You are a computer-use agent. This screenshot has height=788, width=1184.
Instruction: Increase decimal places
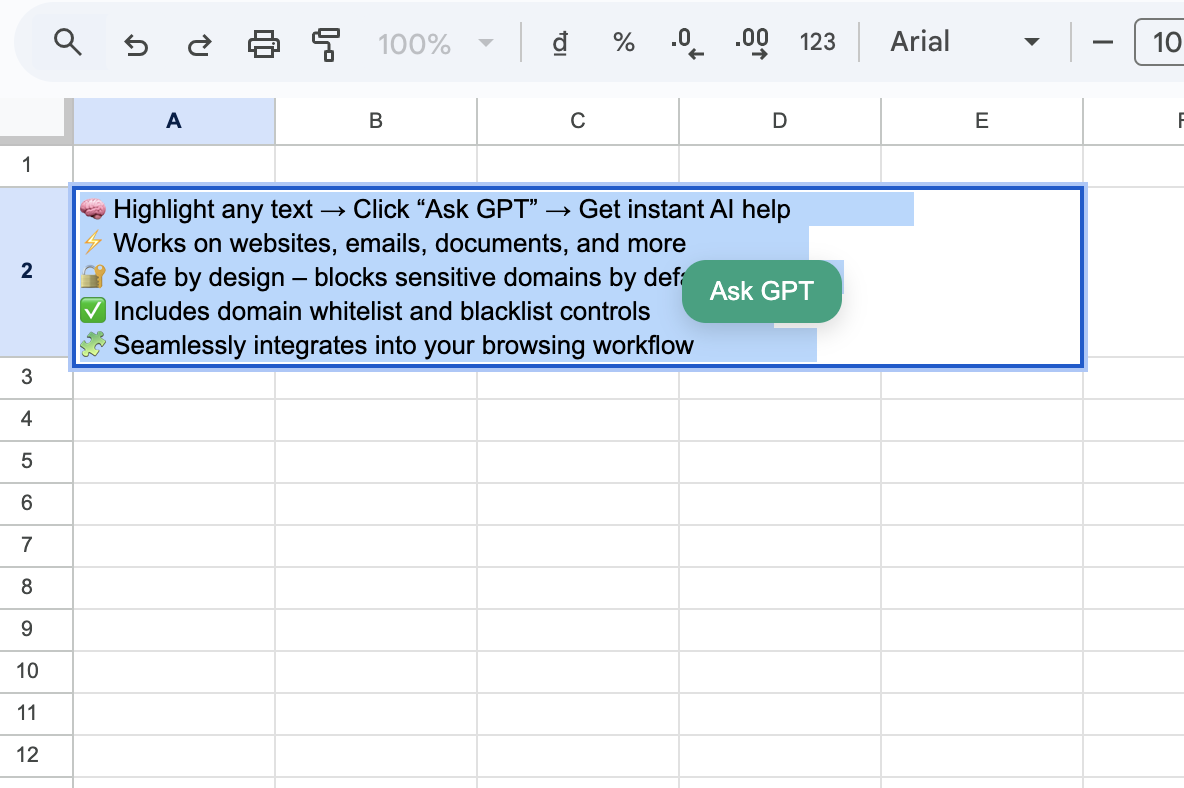752,43
